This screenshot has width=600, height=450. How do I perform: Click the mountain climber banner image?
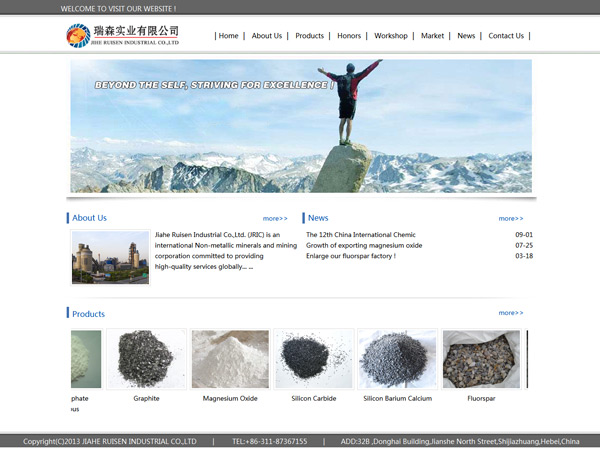coord(300,125)
